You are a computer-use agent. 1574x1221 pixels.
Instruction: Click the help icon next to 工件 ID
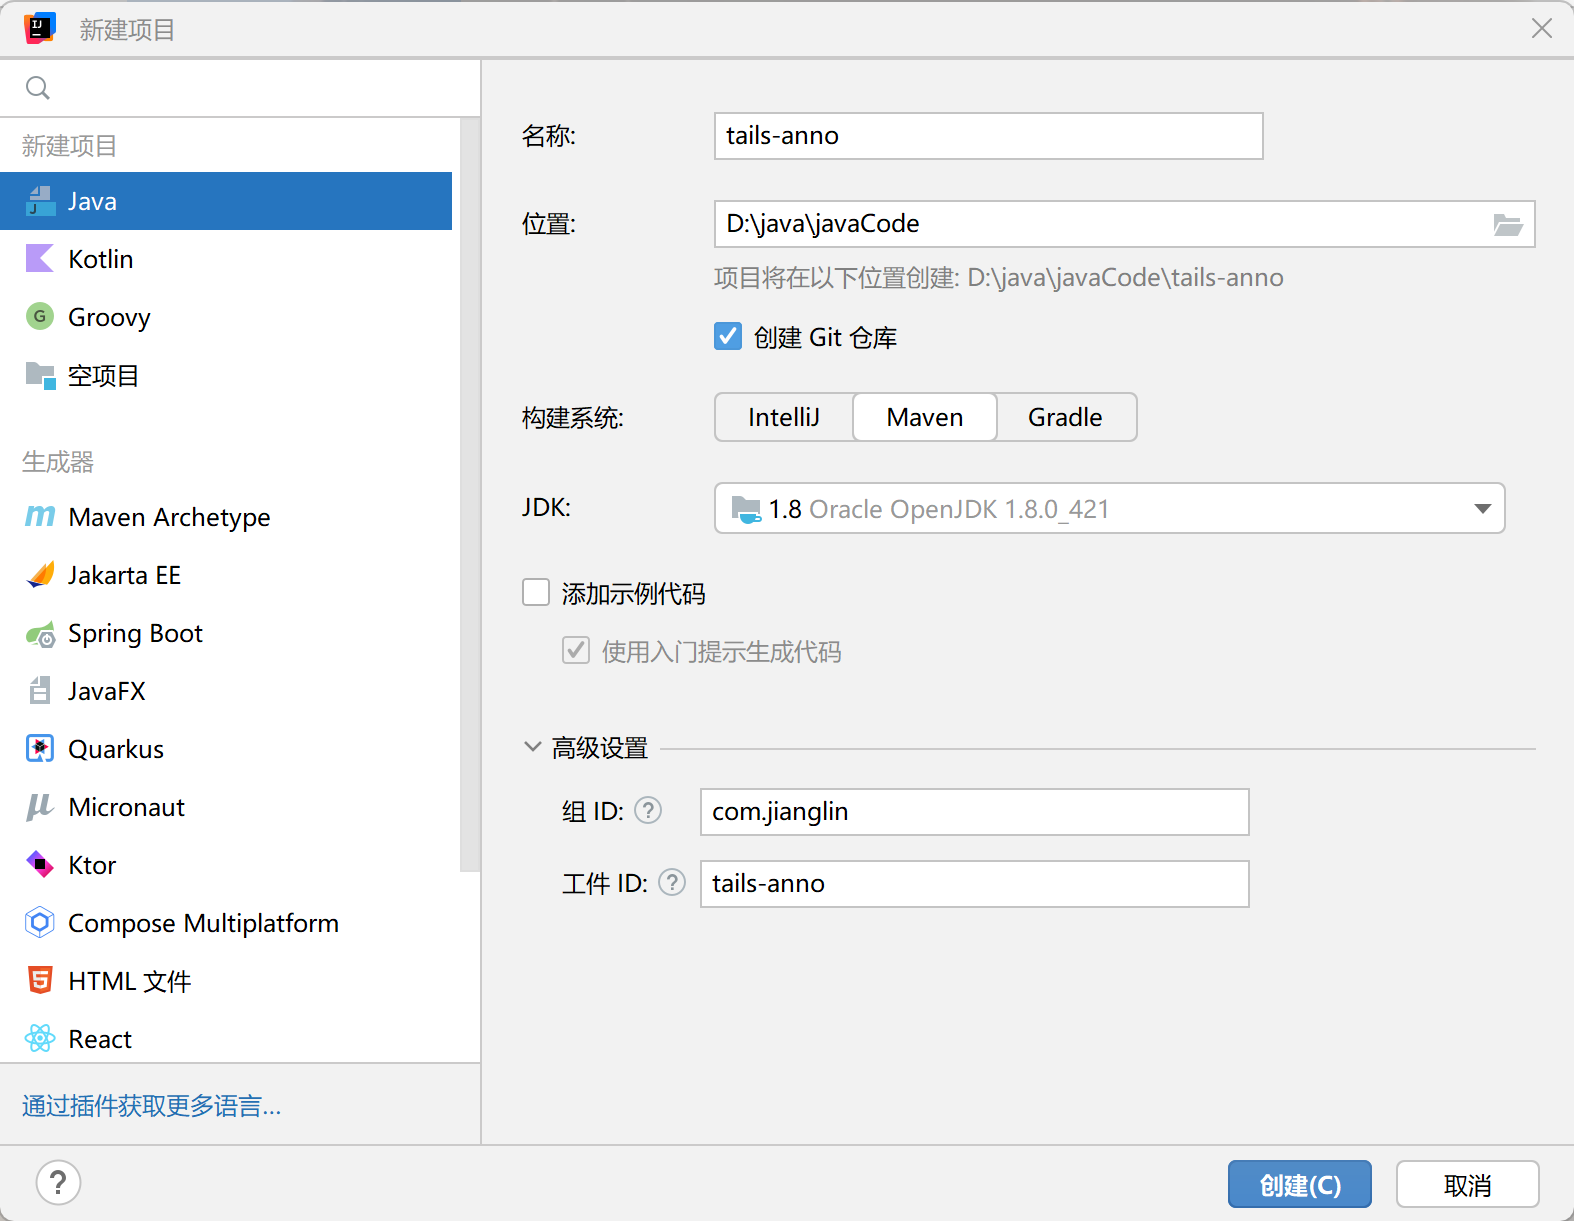672,882
